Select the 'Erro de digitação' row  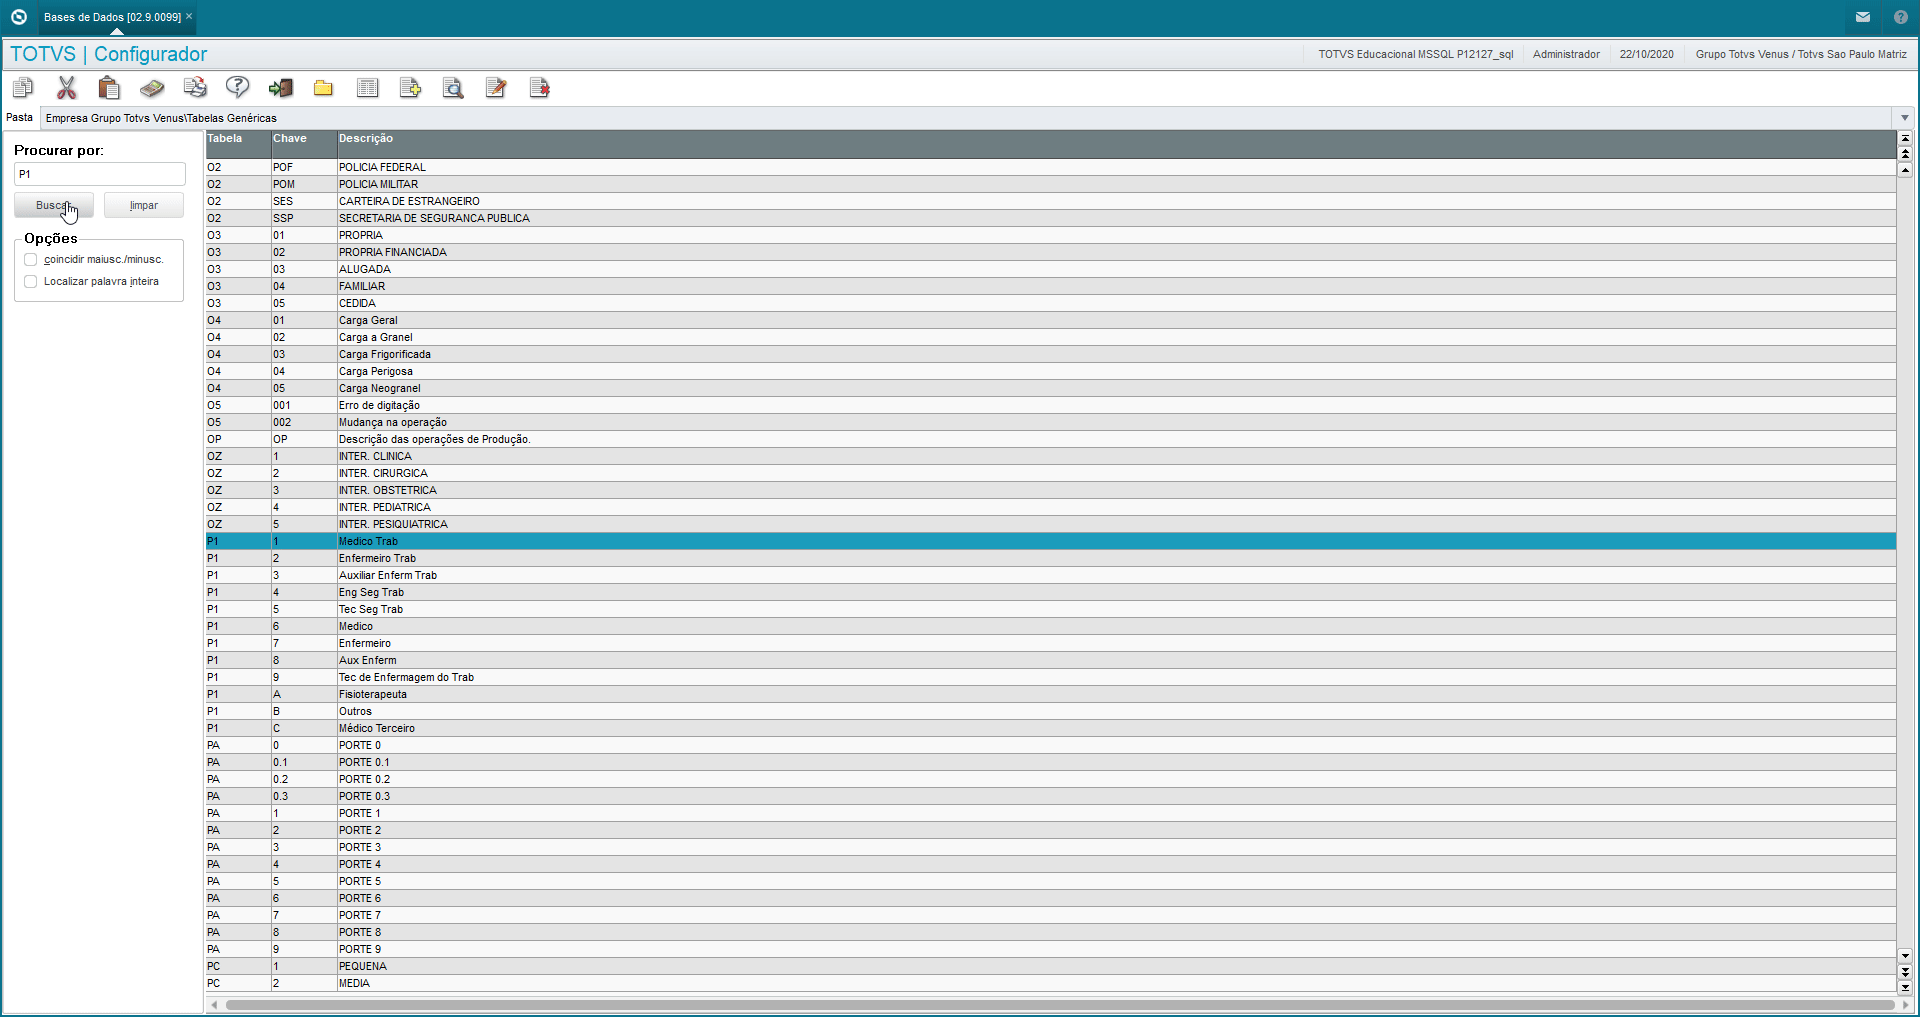[1051, 406]
